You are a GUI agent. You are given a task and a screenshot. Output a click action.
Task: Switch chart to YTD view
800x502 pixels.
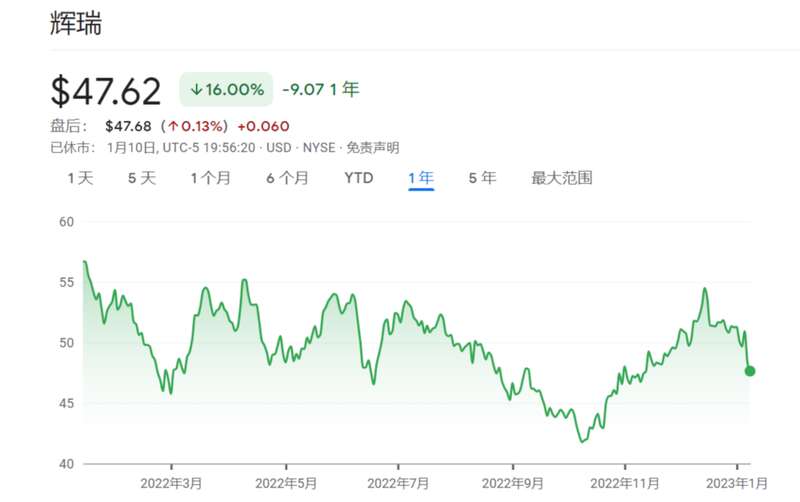[x=359, y=178]
